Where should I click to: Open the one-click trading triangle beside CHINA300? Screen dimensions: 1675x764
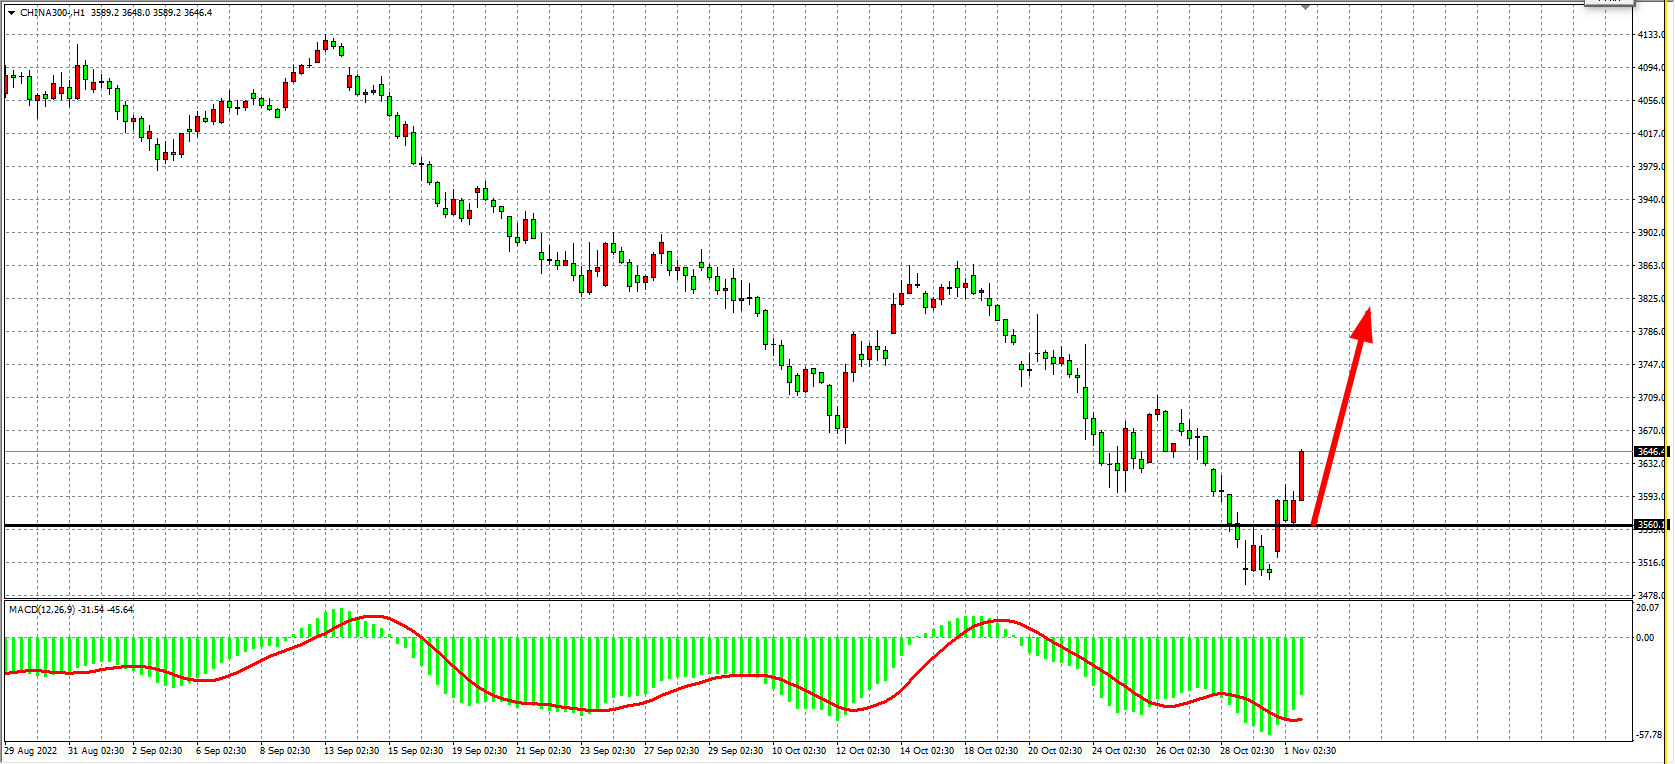11,13
